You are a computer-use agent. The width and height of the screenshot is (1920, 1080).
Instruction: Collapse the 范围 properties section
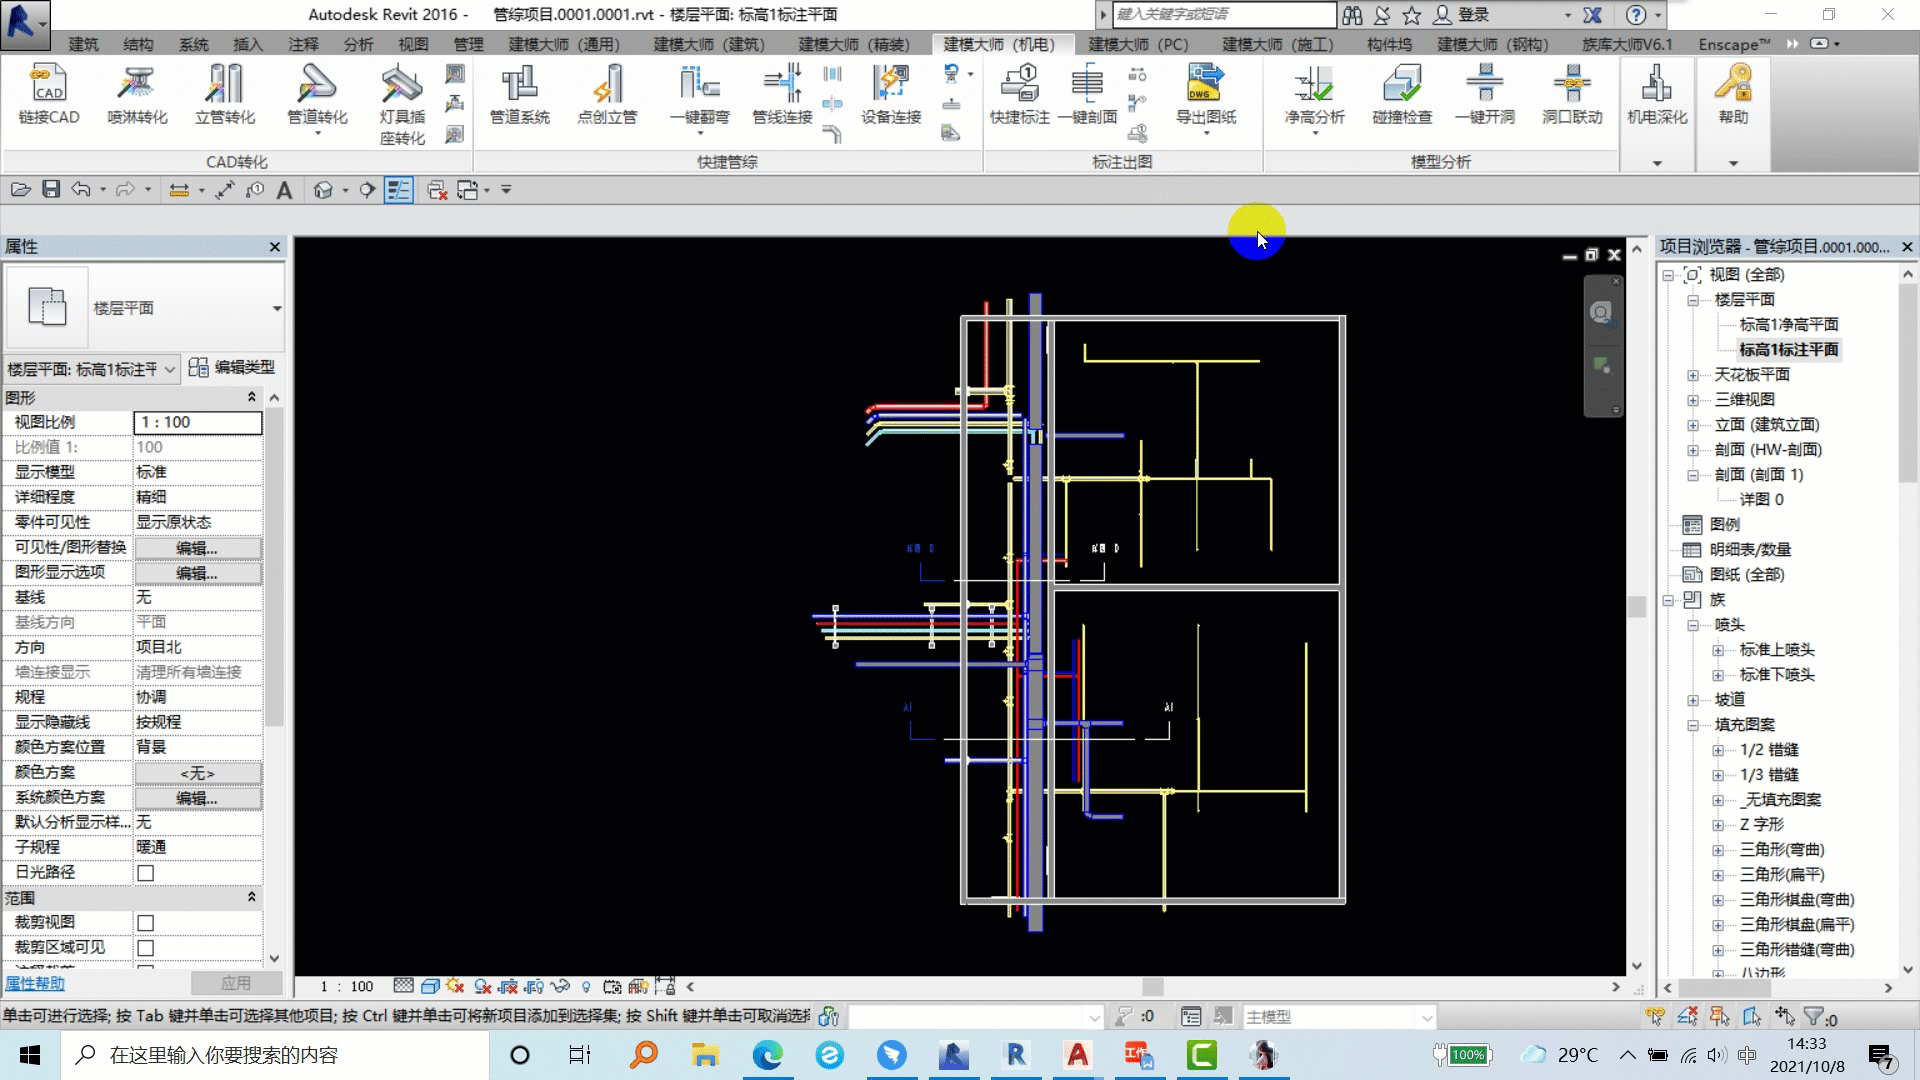(251, 897)
